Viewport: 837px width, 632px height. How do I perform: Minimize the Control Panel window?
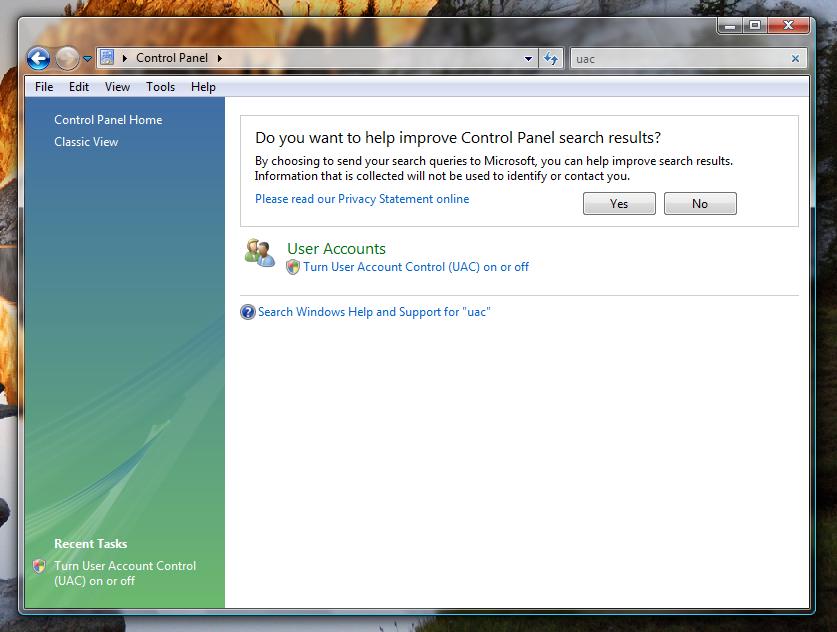730,25
